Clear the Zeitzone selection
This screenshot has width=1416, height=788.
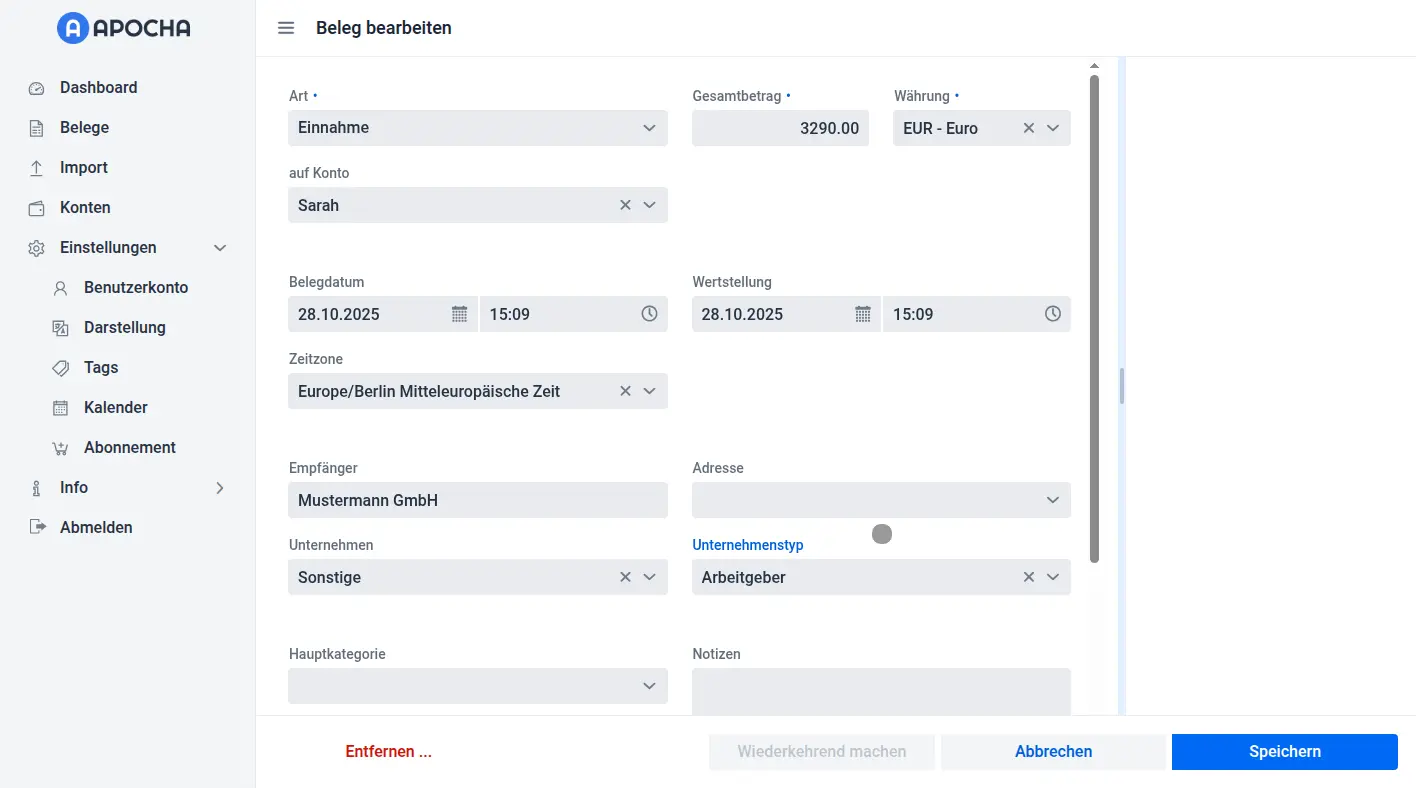tap(625, 391)
